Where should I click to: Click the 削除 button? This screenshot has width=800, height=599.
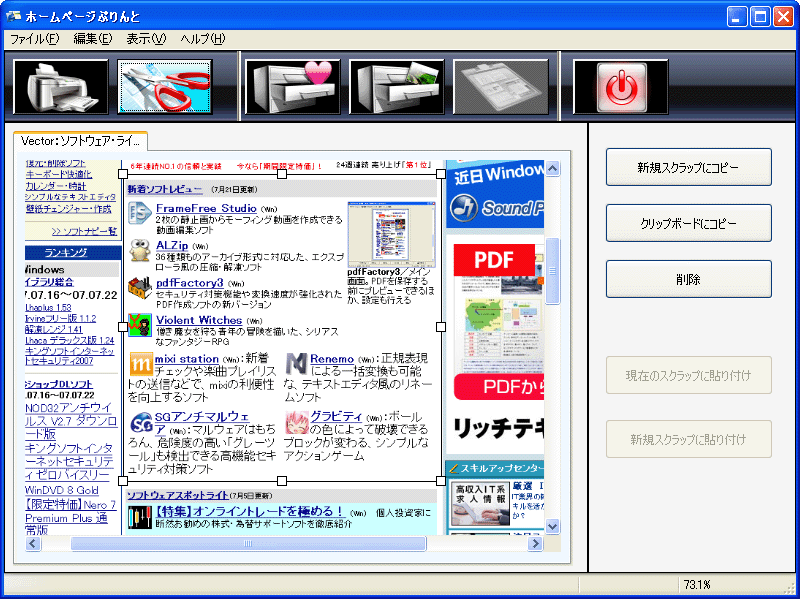[x=688, y=279]
